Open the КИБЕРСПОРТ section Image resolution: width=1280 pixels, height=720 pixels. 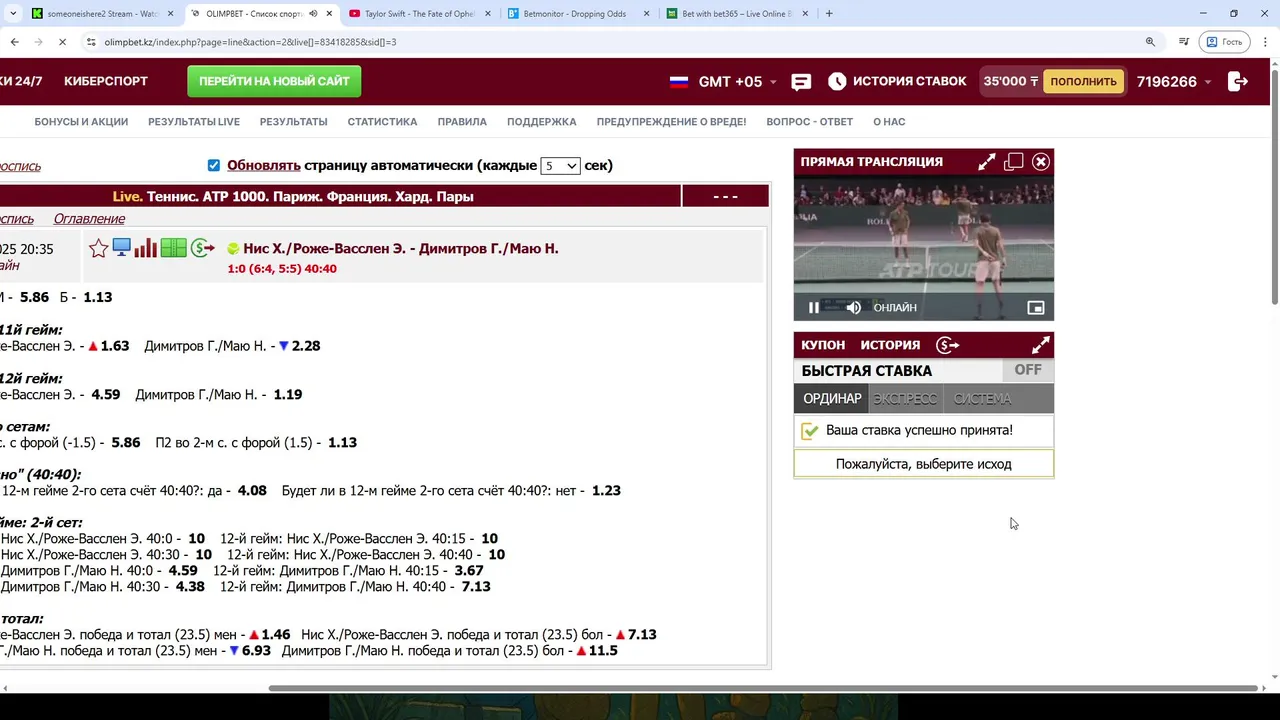pyautogui.click(x=106, y=81)
